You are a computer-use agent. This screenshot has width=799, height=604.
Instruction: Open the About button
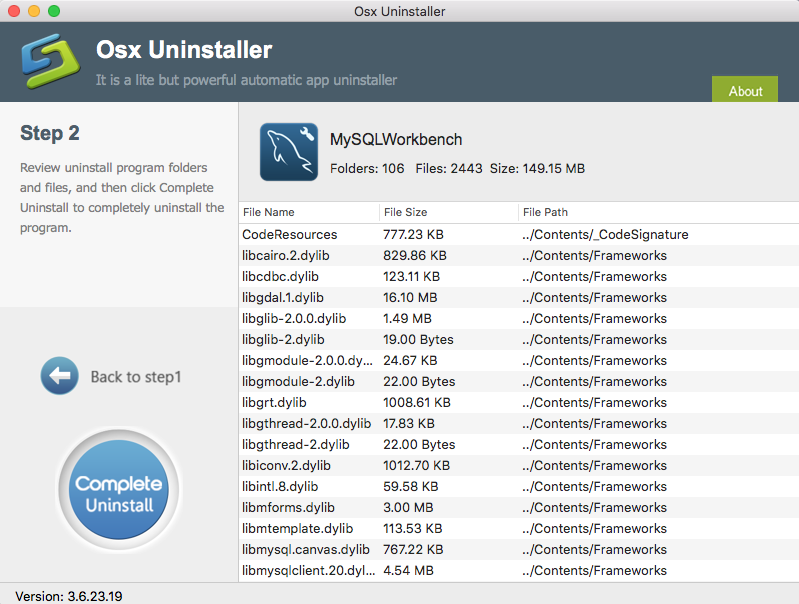pyautogui.click(x=745, y=90)
